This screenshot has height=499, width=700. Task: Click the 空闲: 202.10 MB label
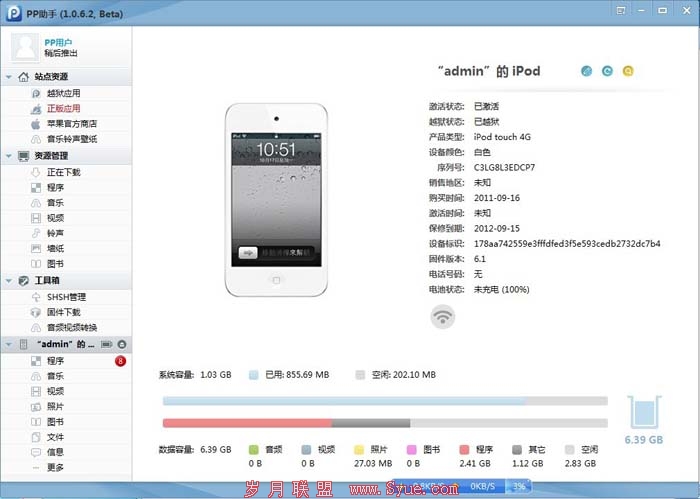404,375
